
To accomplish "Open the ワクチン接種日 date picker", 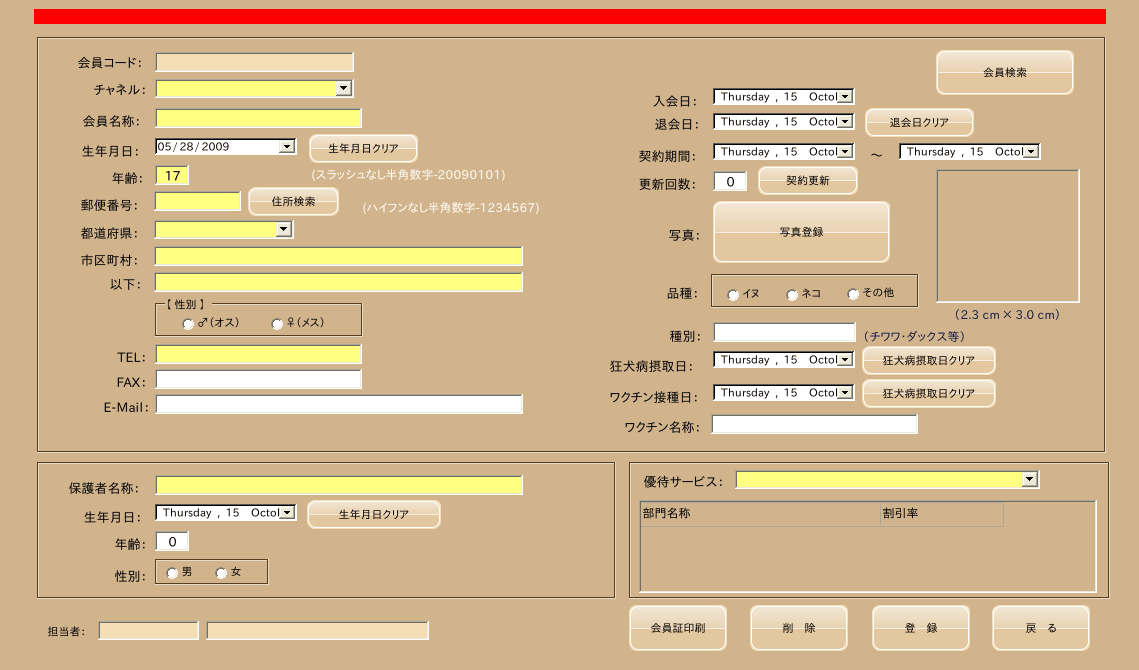I will point(845,393).
